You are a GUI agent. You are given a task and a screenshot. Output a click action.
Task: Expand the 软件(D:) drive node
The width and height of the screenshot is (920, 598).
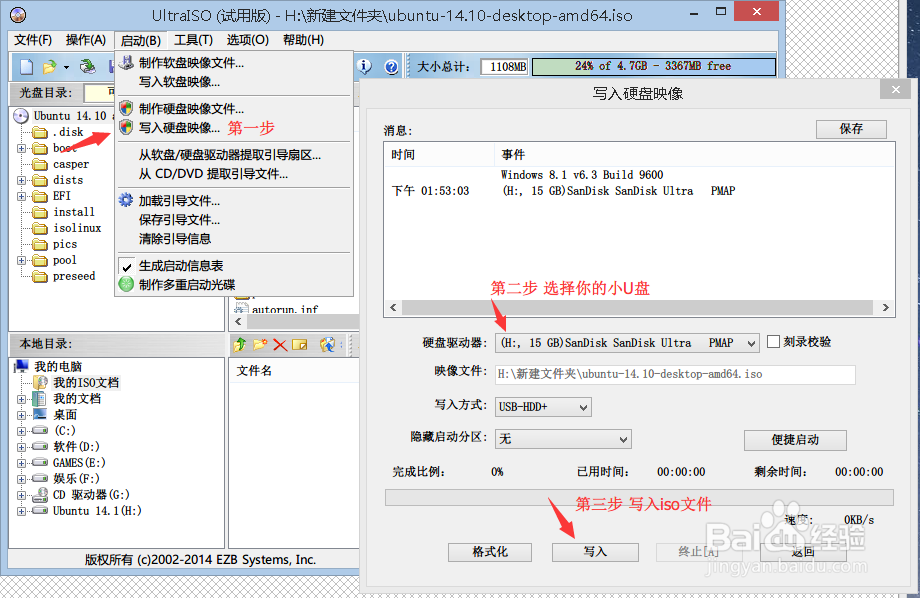pyautogui.click(x=22, y=447)
